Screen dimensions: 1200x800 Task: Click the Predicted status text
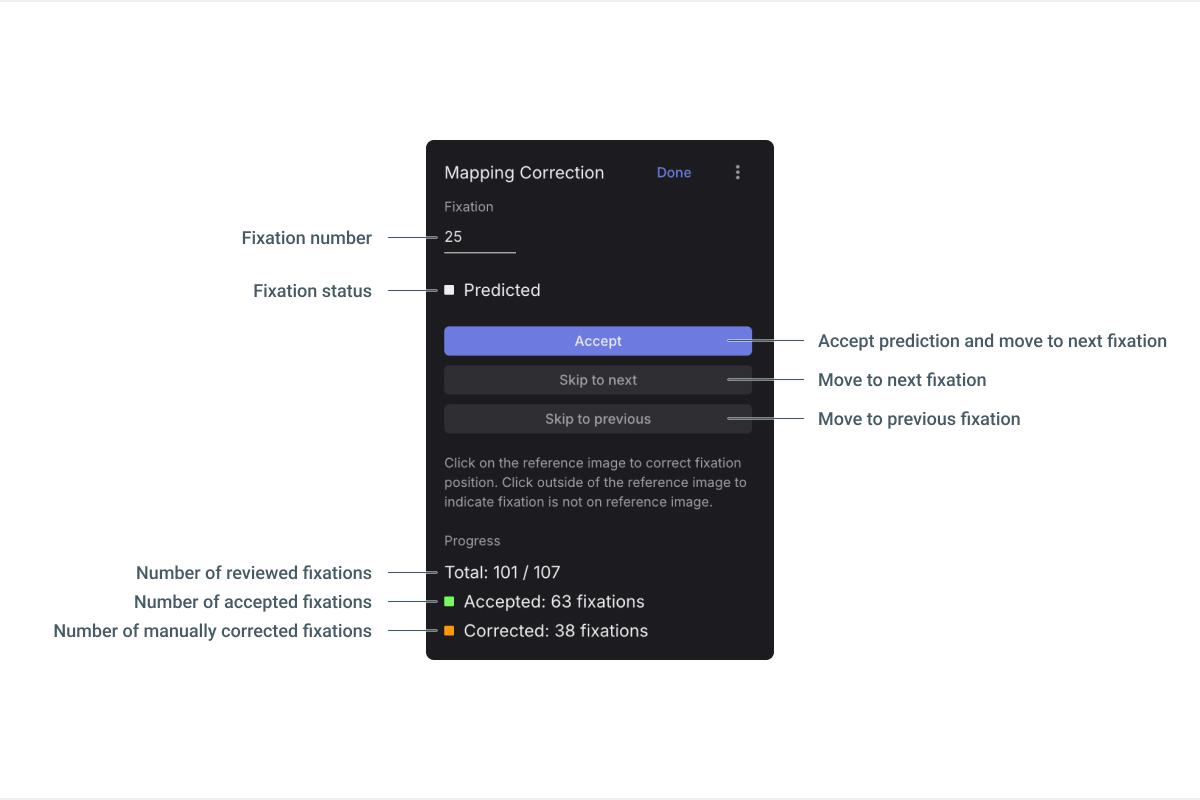coord(502,290)
